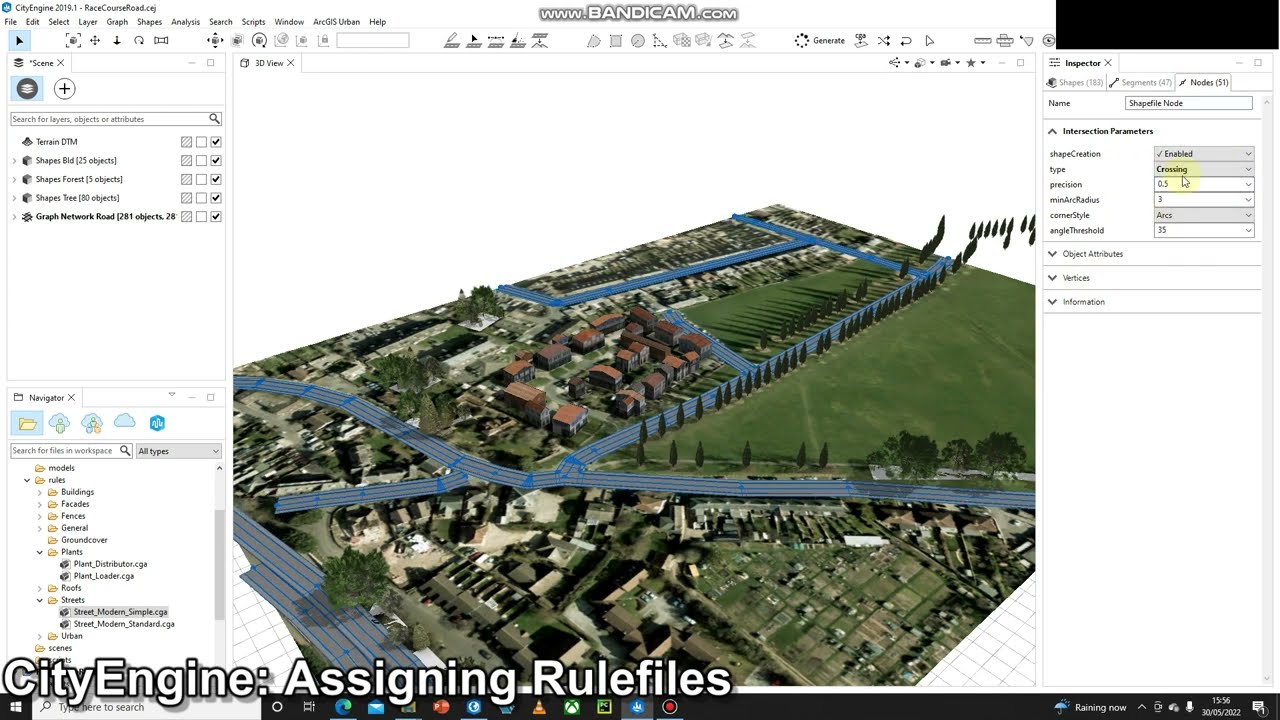This screenshot has width=1280, height=720.
Task: Click the Navigator cloud icon
Action: pos(124,422)
